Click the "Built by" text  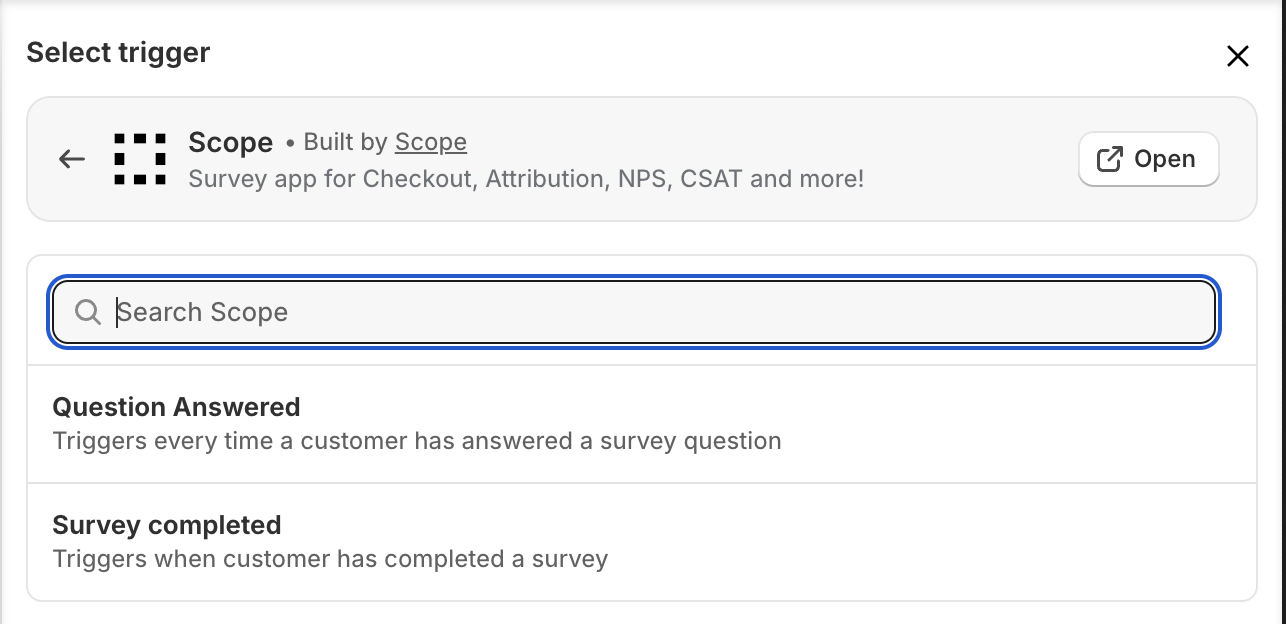[345, 143]
